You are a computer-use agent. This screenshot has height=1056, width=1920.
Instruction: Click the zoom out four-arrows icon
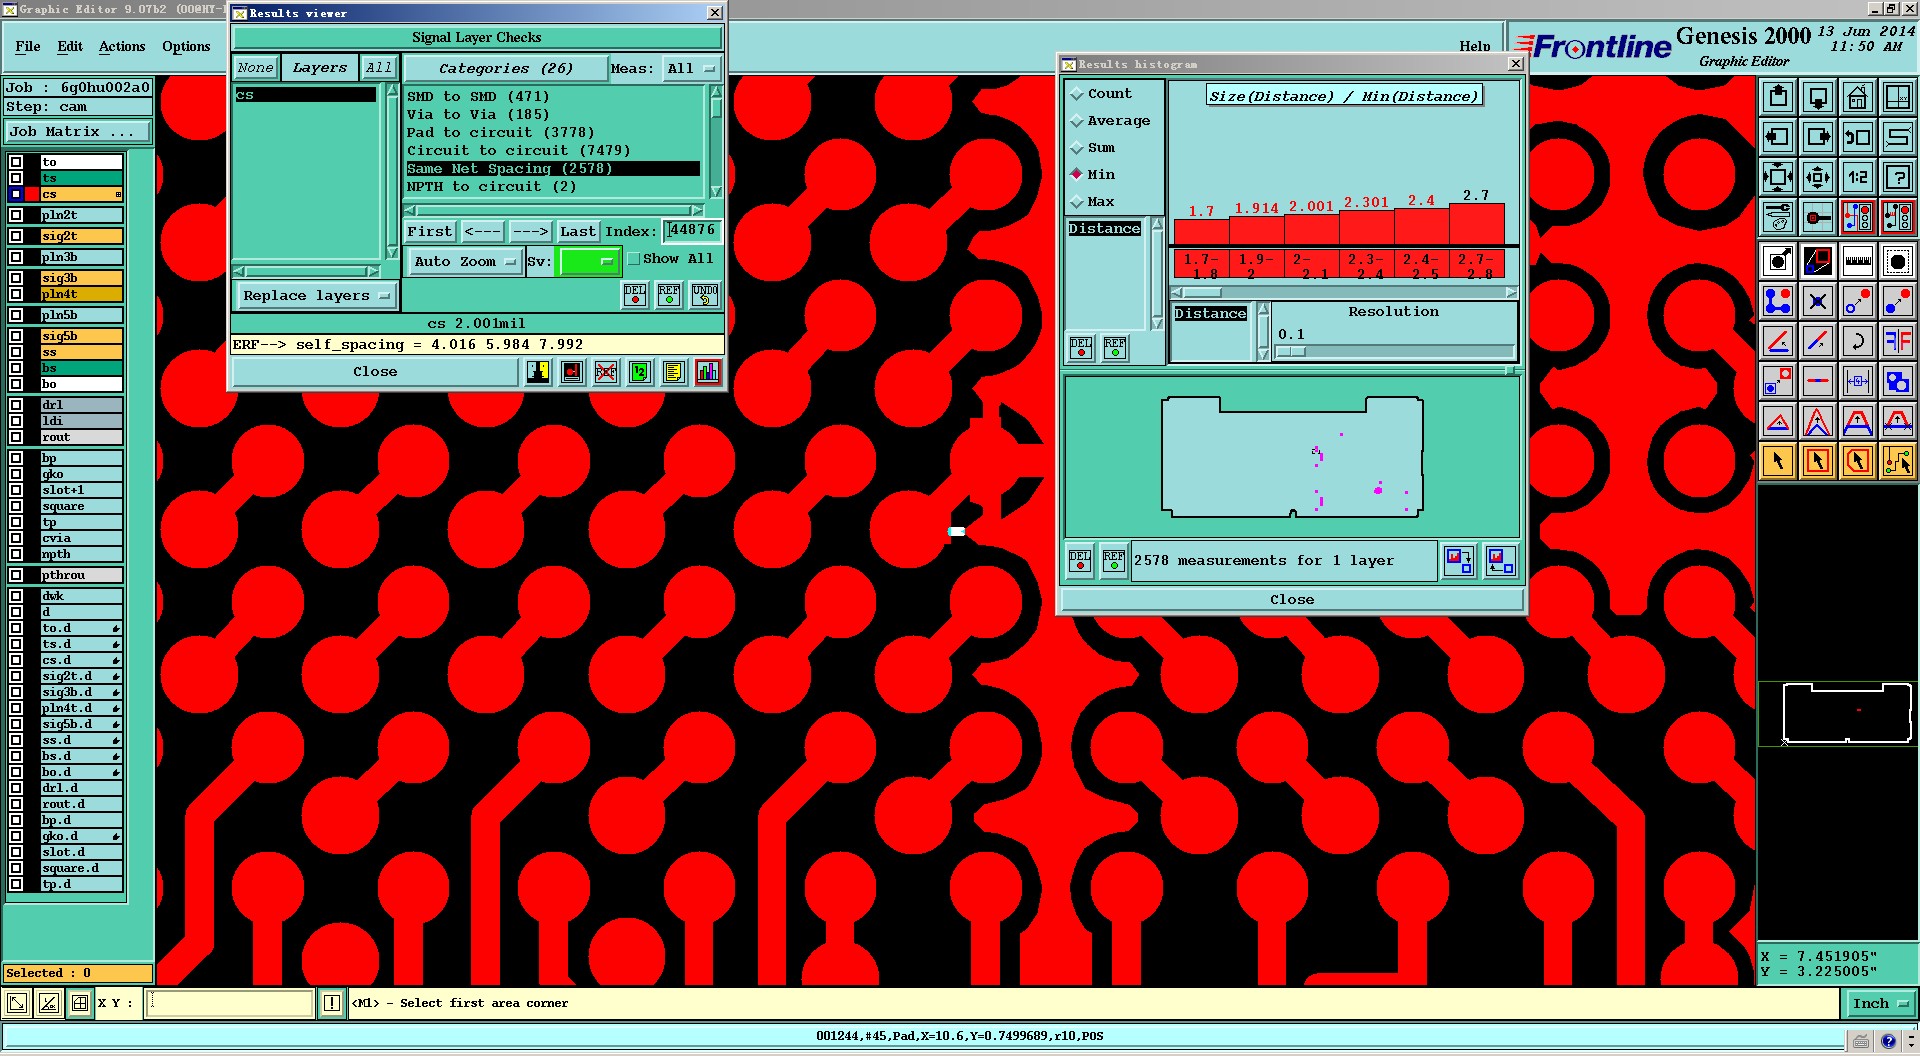(x=1777, y=177)
